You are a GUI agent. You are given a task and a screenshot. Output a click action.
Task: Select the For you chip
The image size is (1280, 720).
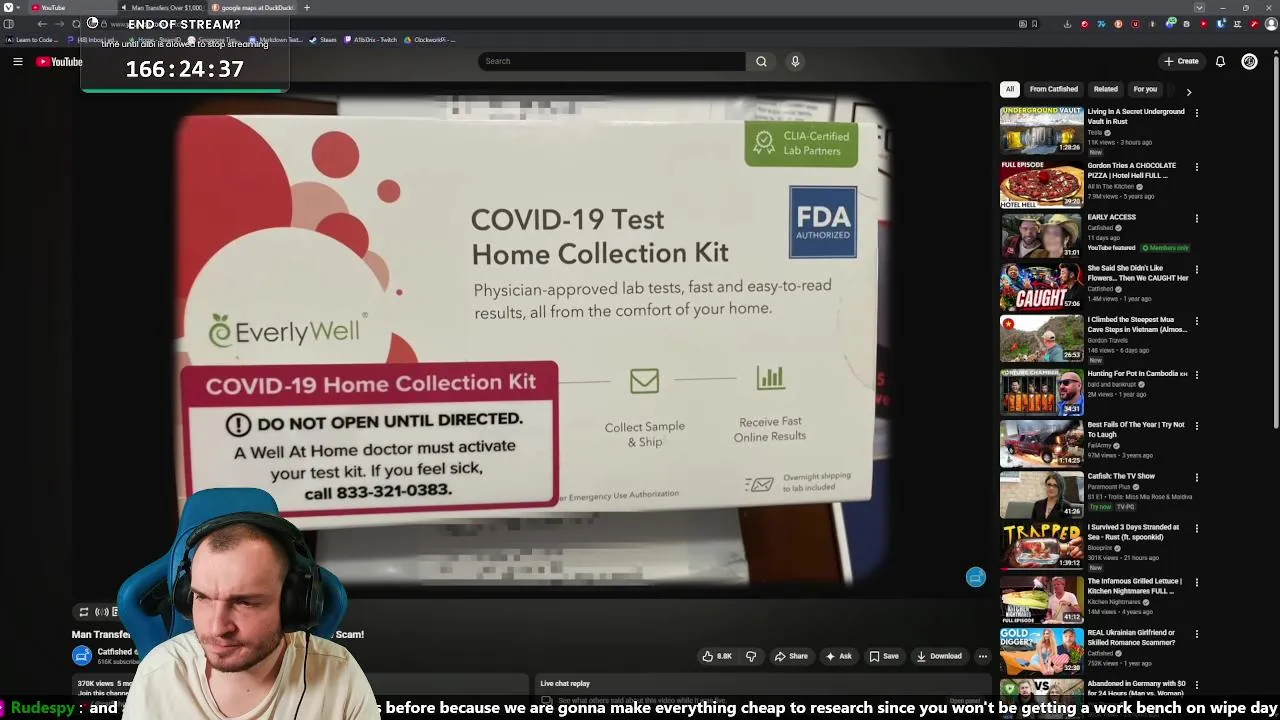coord(1145,89)
